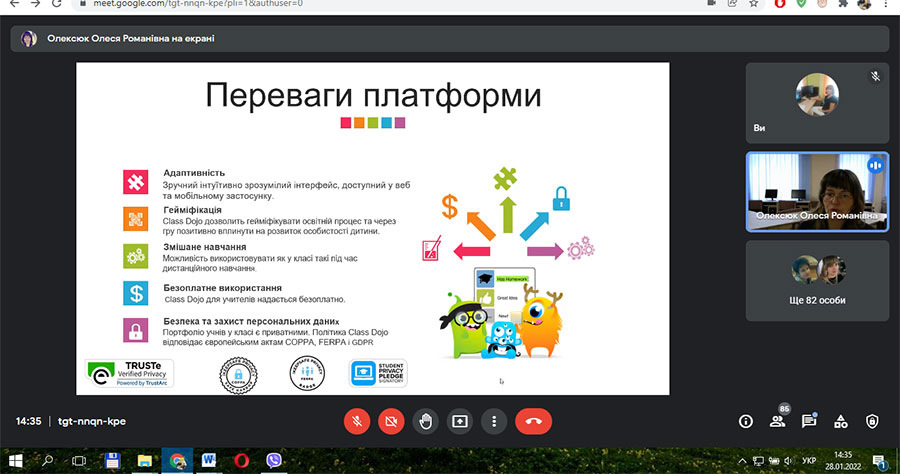Open the volume control in tray
The image size is (900, 474).
point(788,461)
